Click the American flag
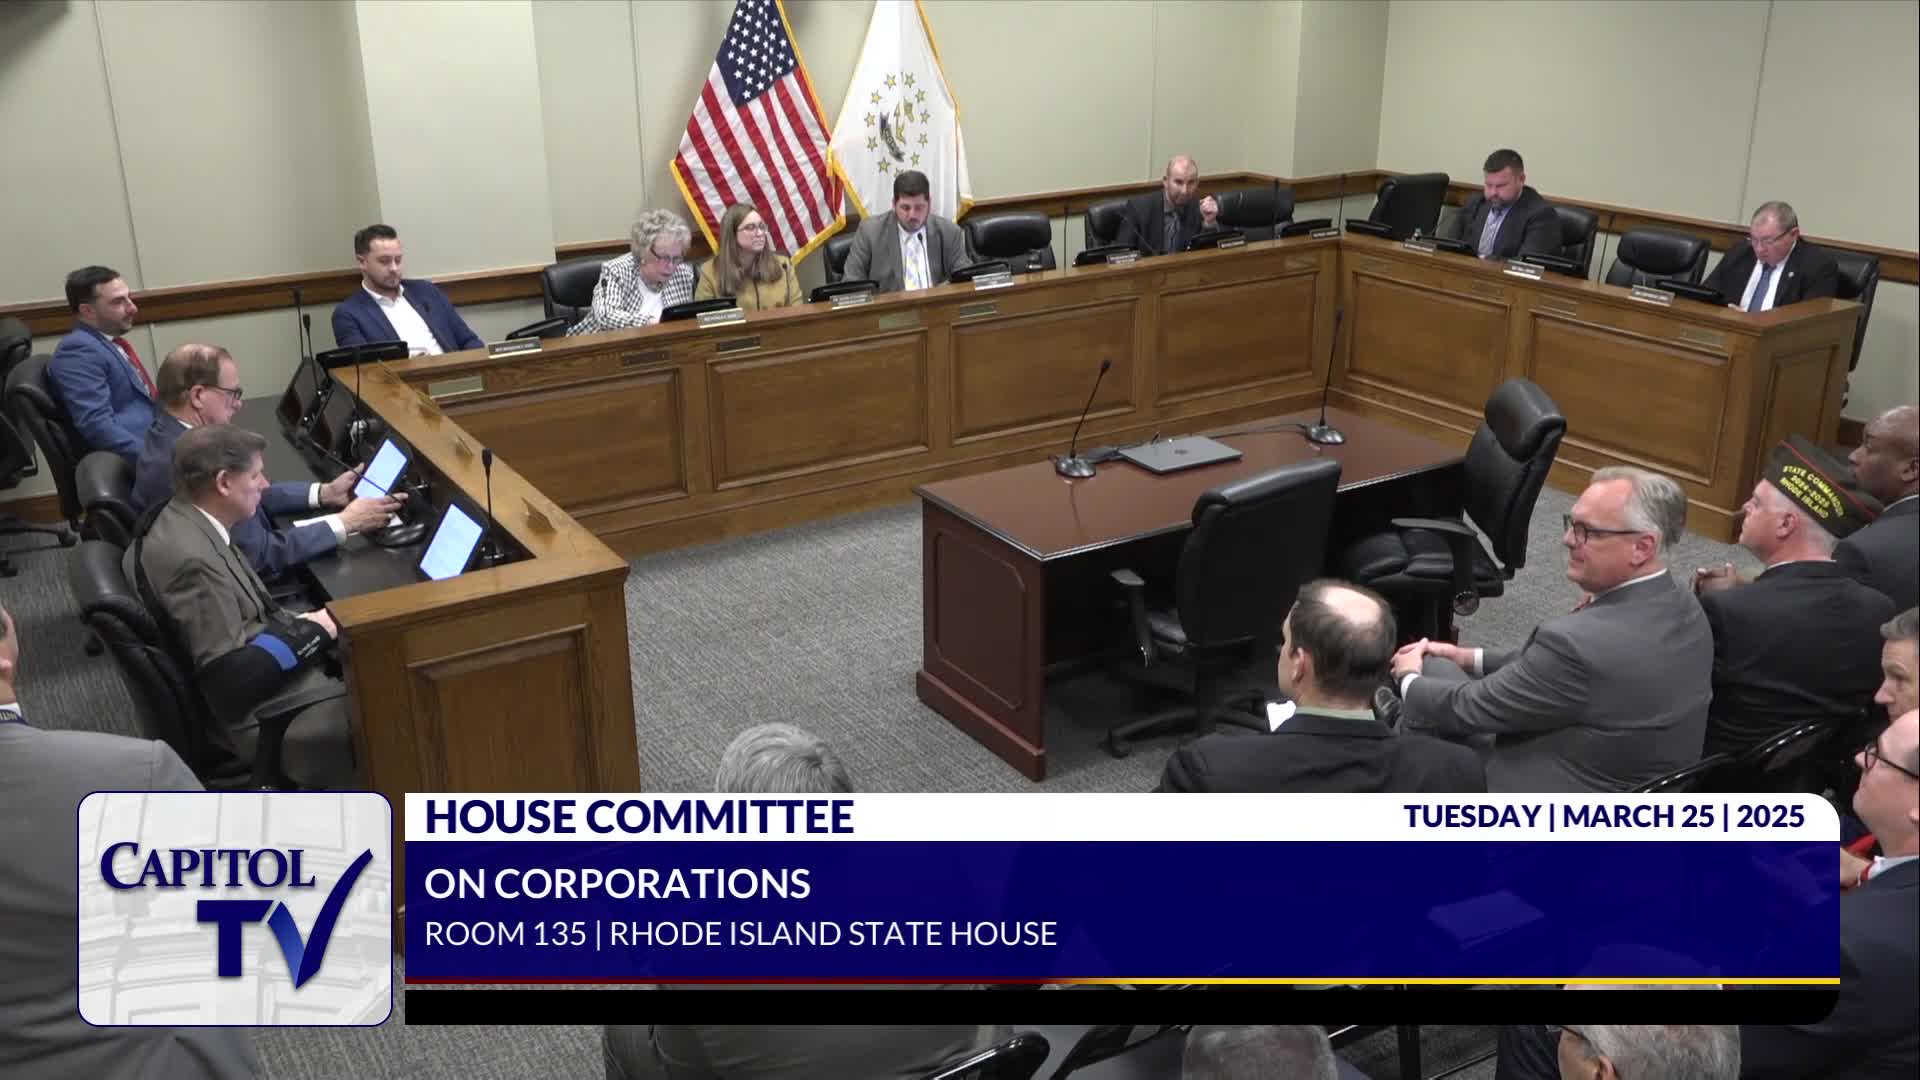Image resolution: width=1920 pixels, height=1080 pixels. pyautogui.click(x=755, y=120)
